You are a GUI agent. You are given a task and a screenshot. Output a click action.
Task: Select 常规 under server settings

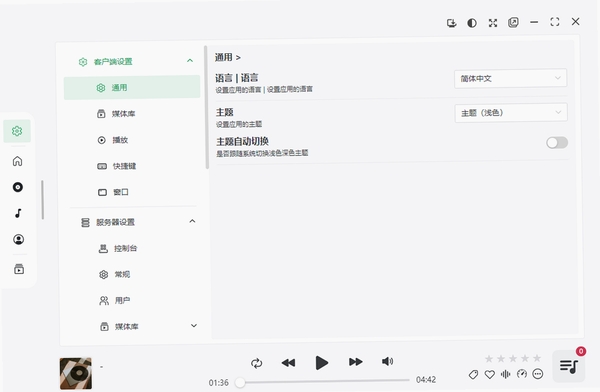point(134,274)
